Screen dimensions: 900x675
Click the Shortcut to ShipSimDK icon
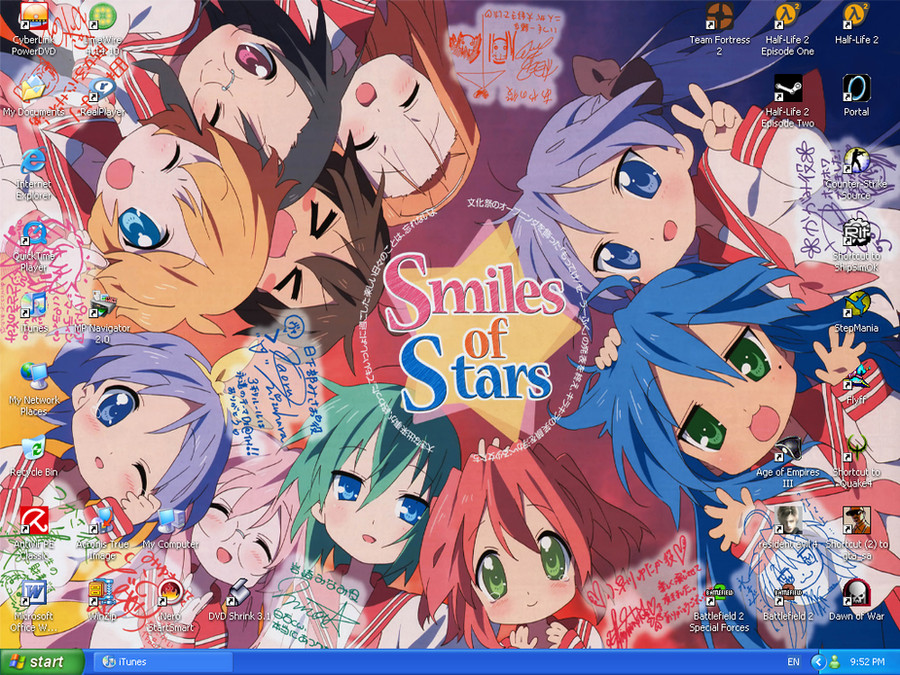pyautogui.click(x=856, y=234)
